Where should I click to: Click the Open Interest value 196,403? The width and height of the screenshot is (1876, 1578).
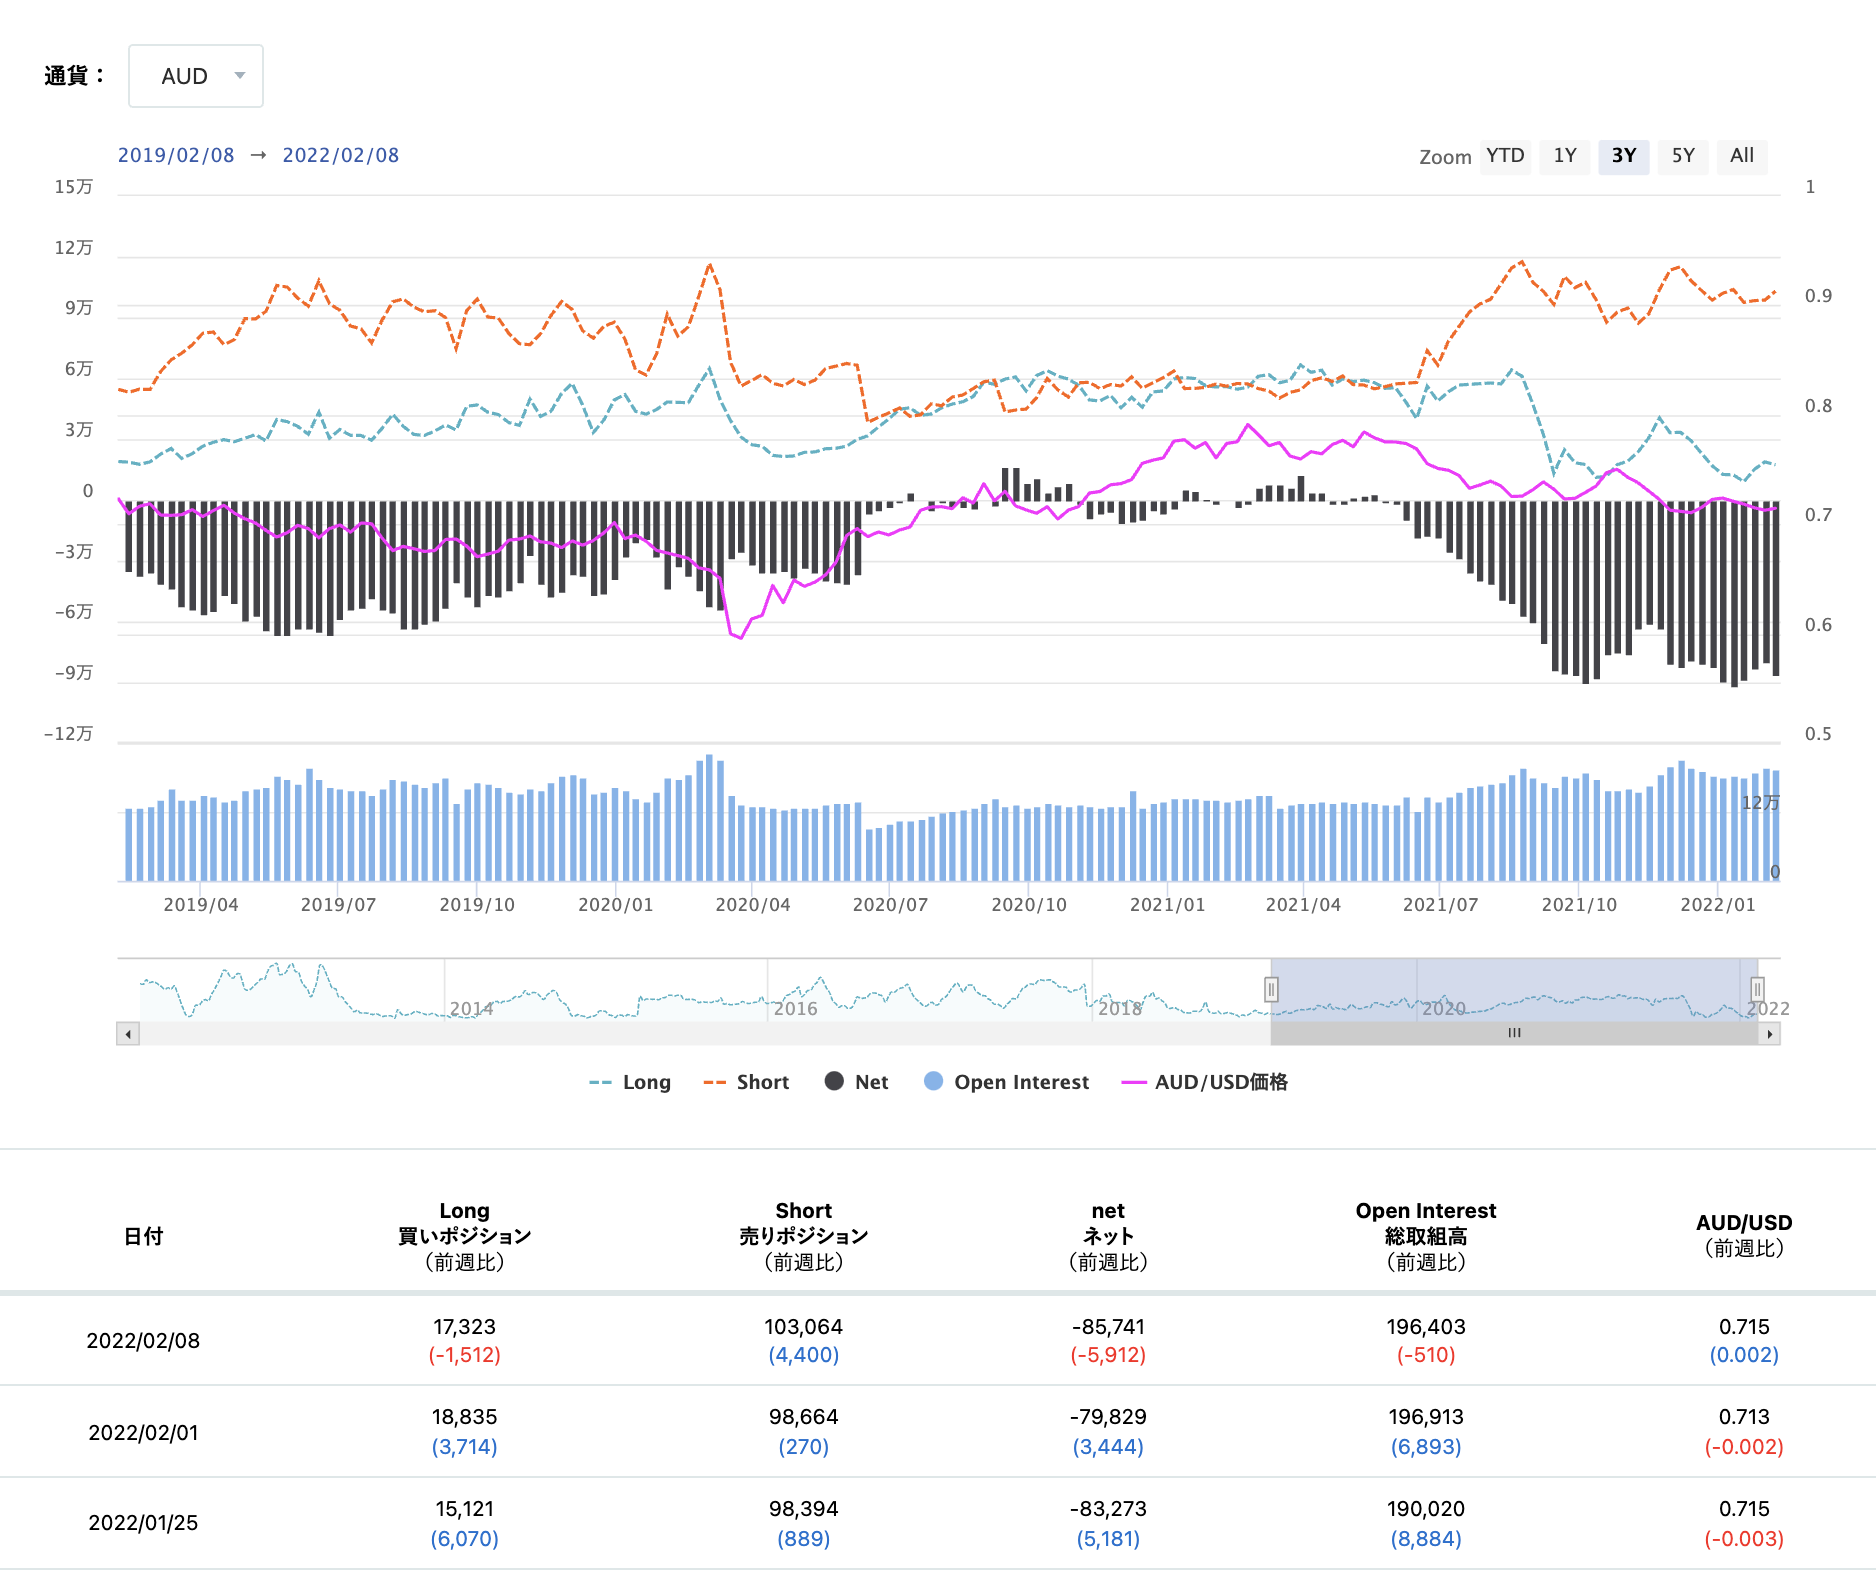[x=1426, y=1327]
